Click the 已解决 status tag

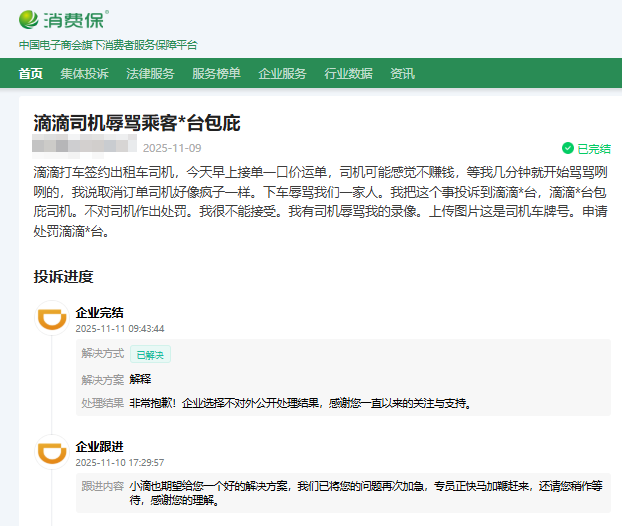pos(150,354)
